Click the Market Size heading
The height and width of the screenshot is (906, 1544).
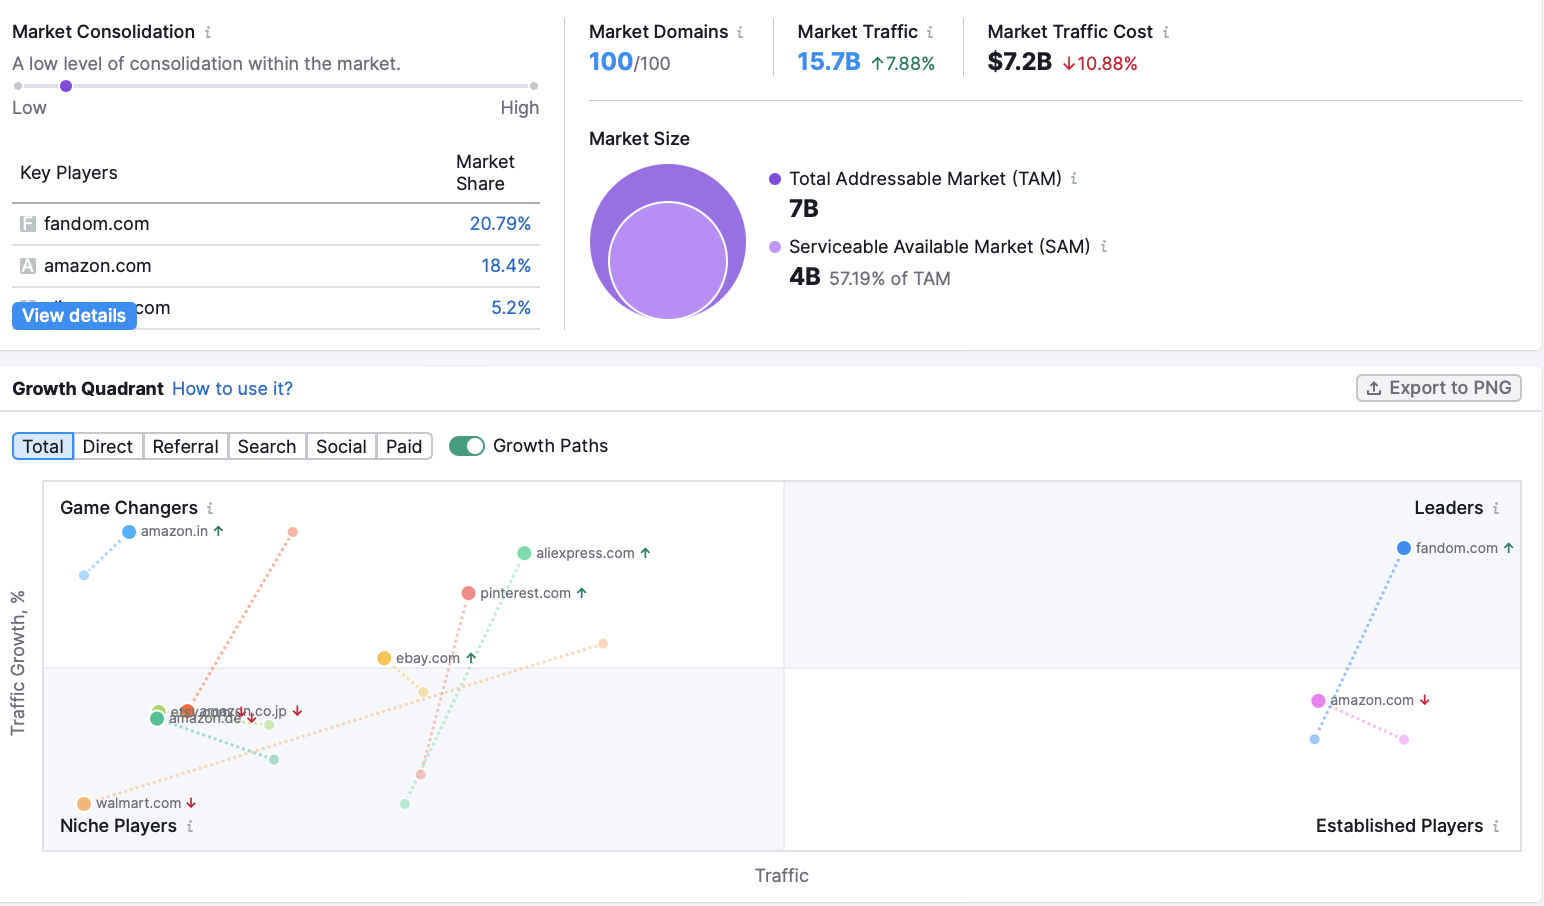639,139
